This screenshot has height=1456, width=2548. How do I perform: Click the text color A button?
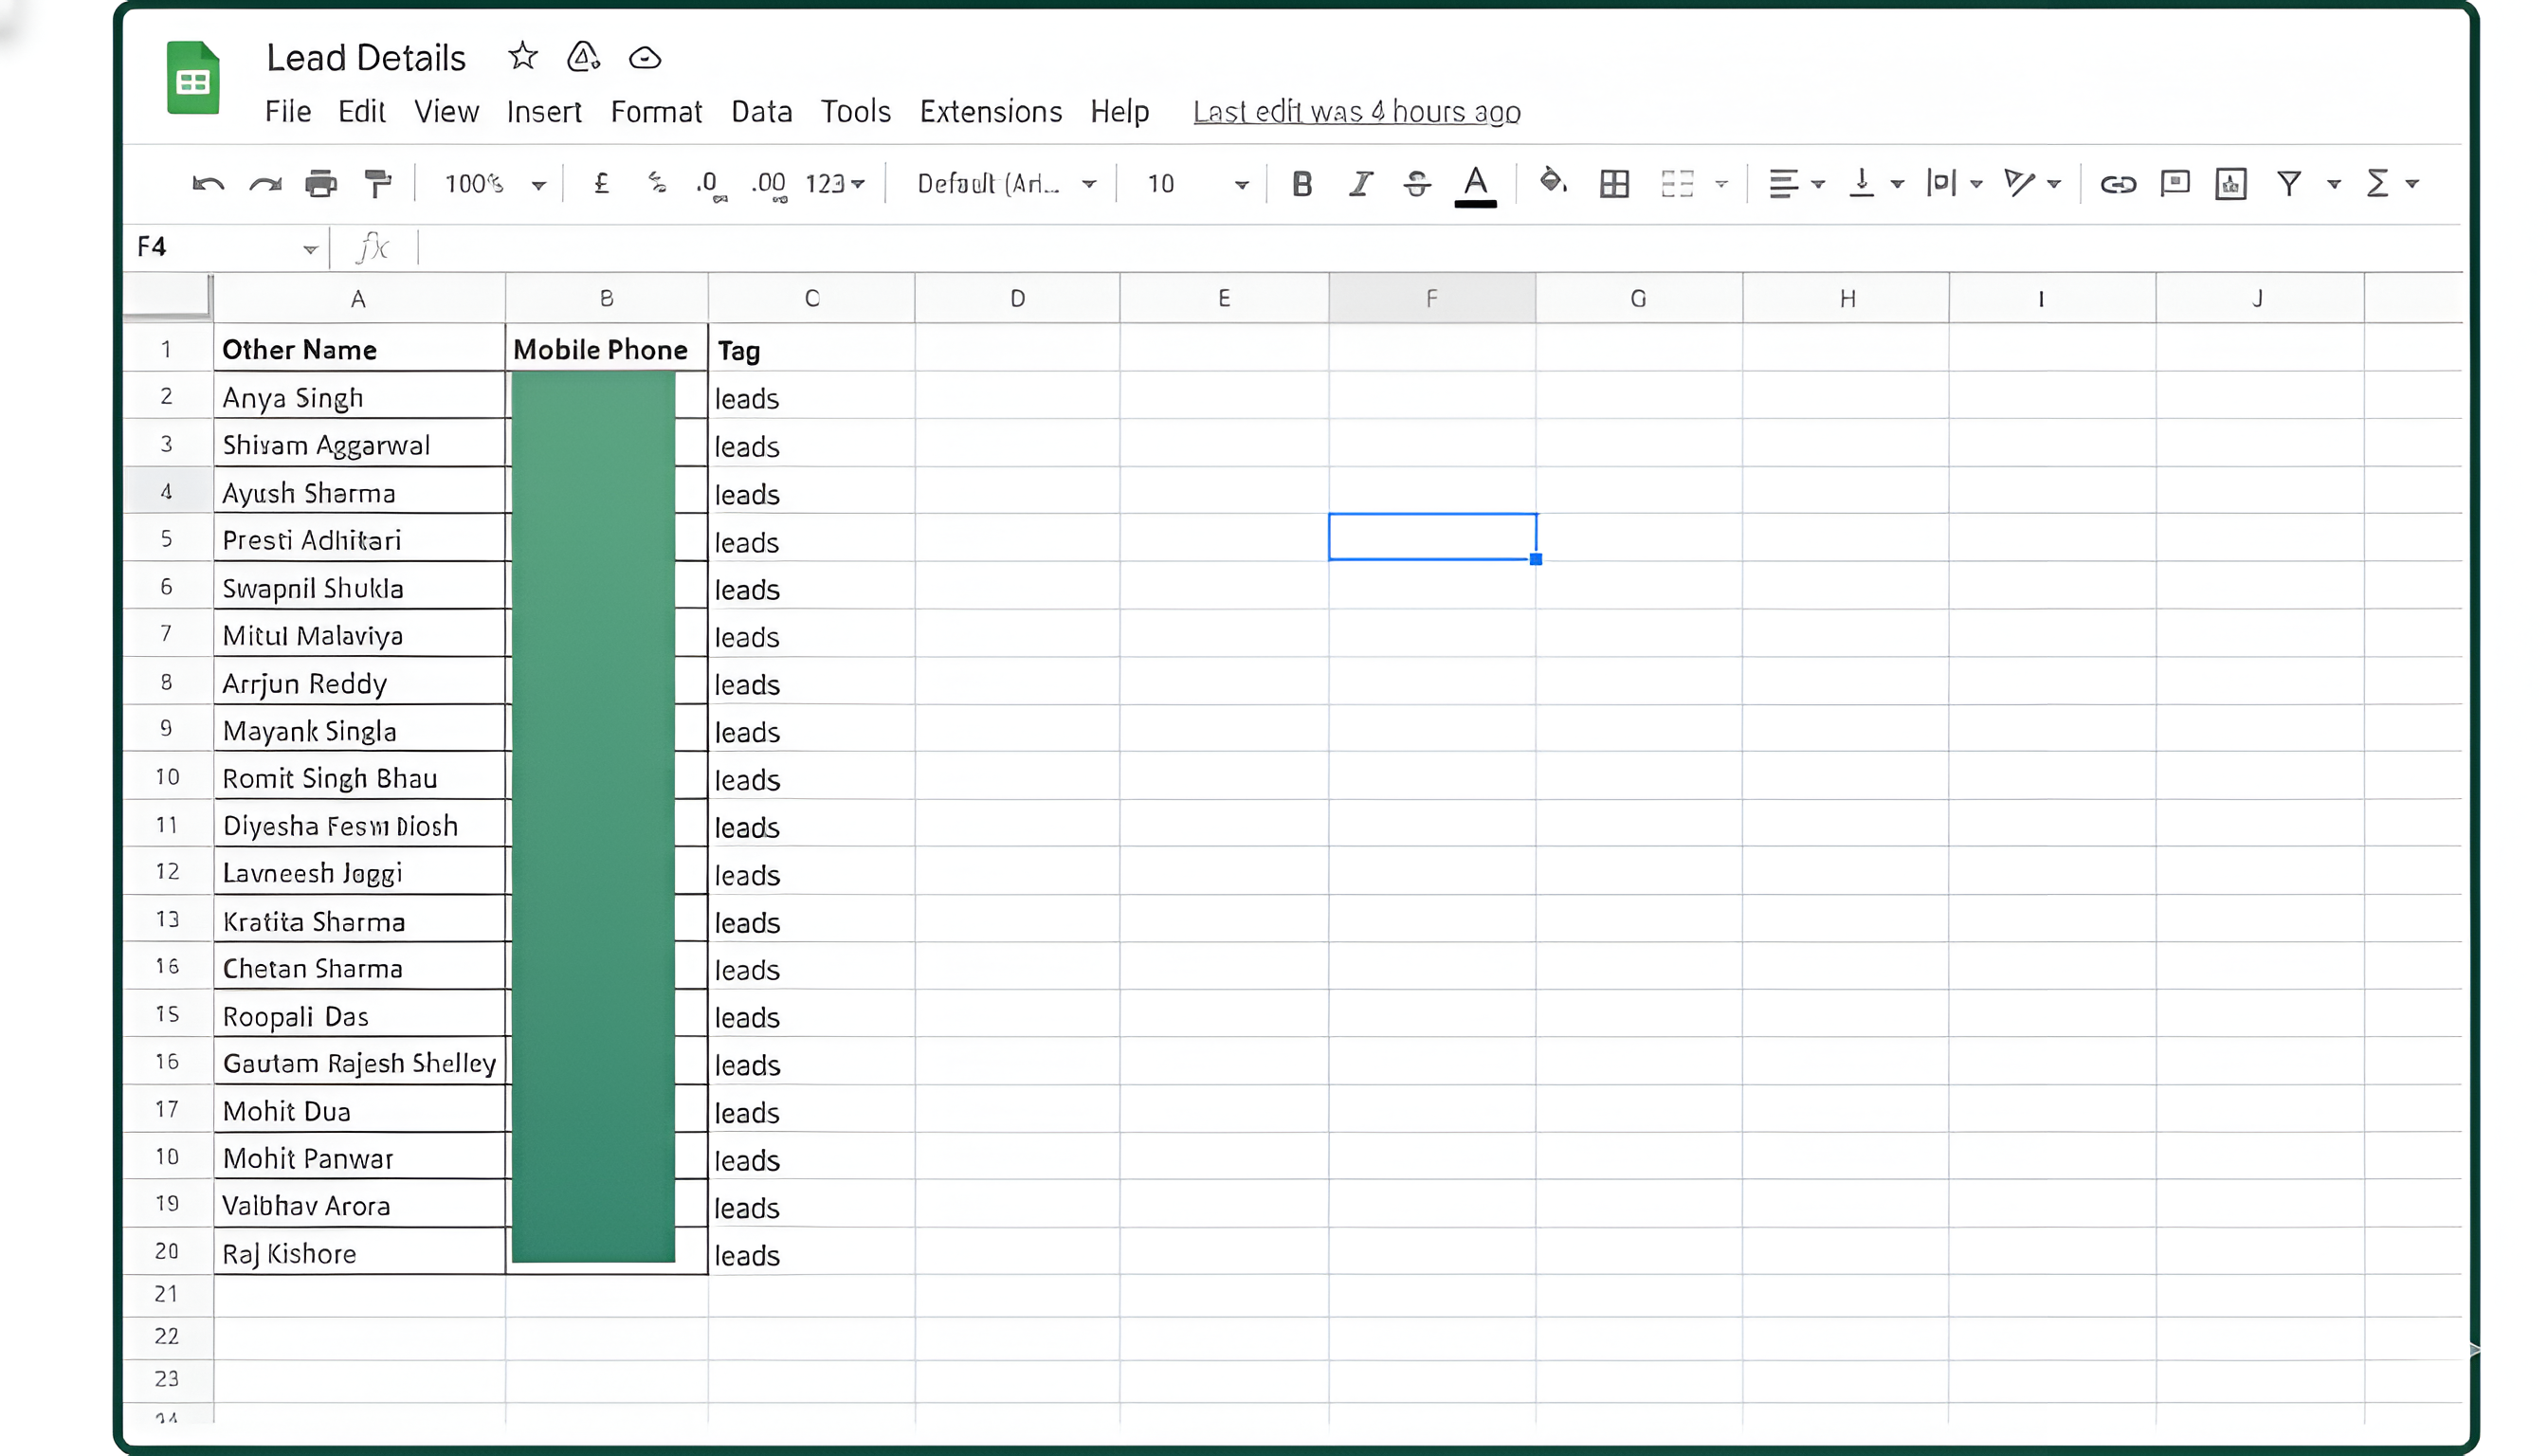(1475, 184)
